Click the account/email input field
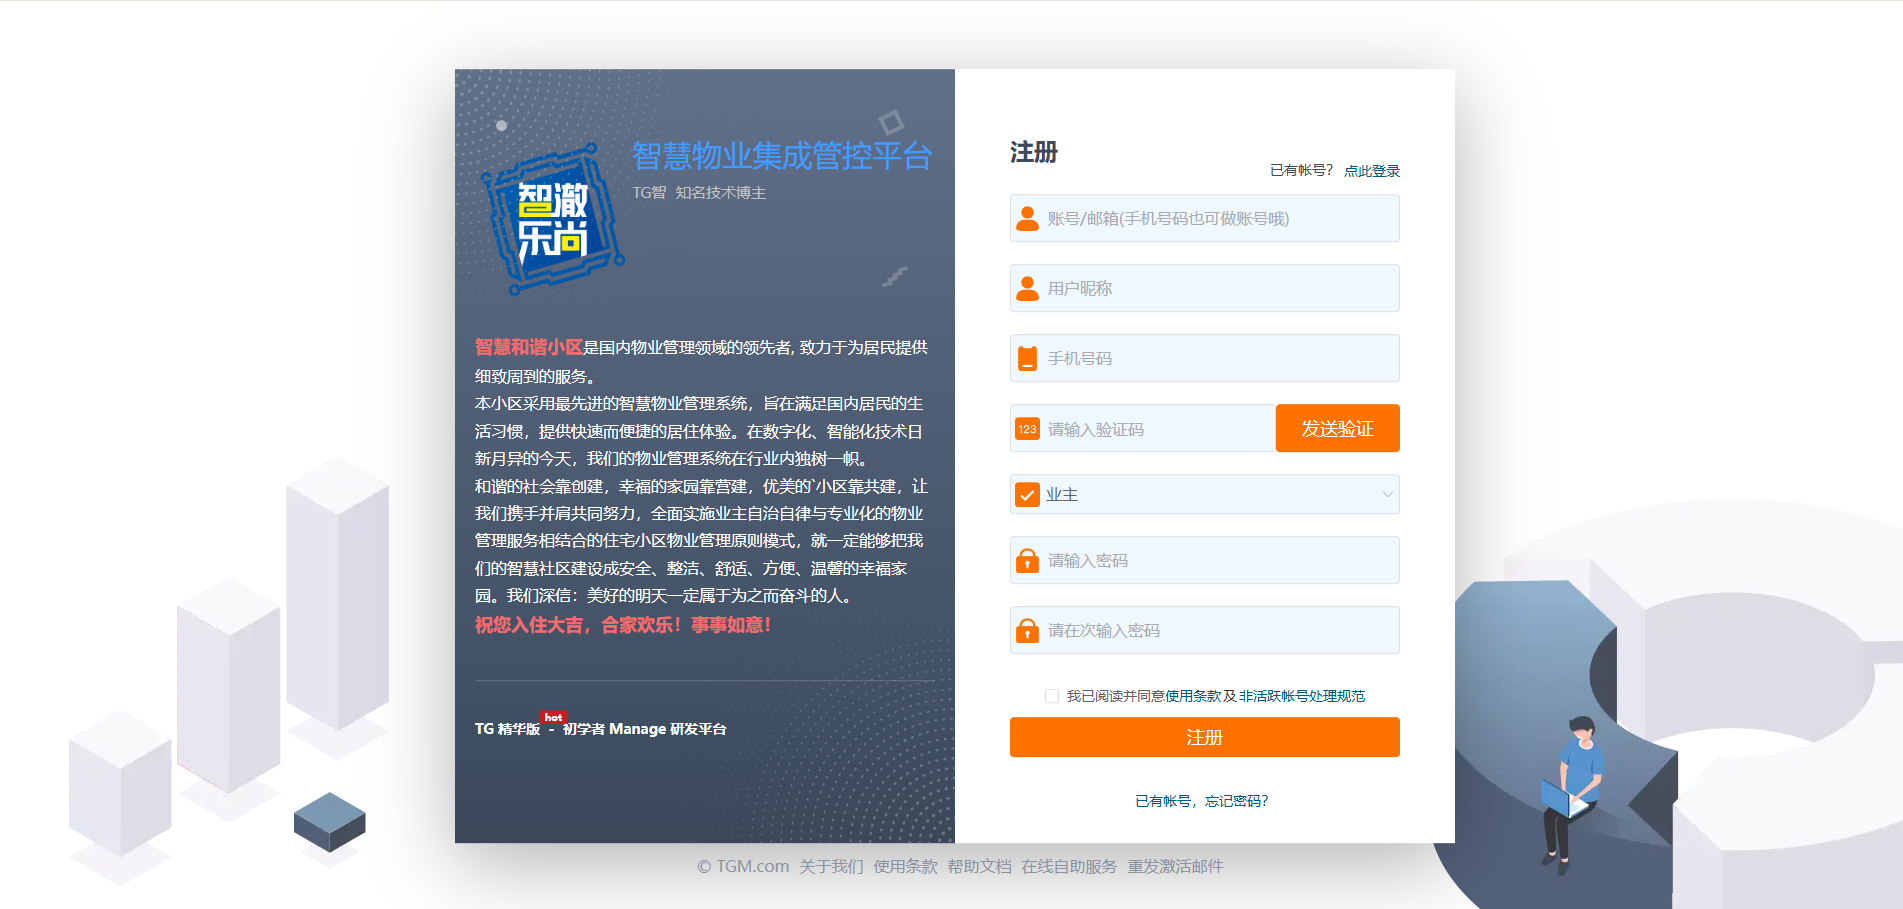The image size is (1903, 909). [x=1204, y=218]
